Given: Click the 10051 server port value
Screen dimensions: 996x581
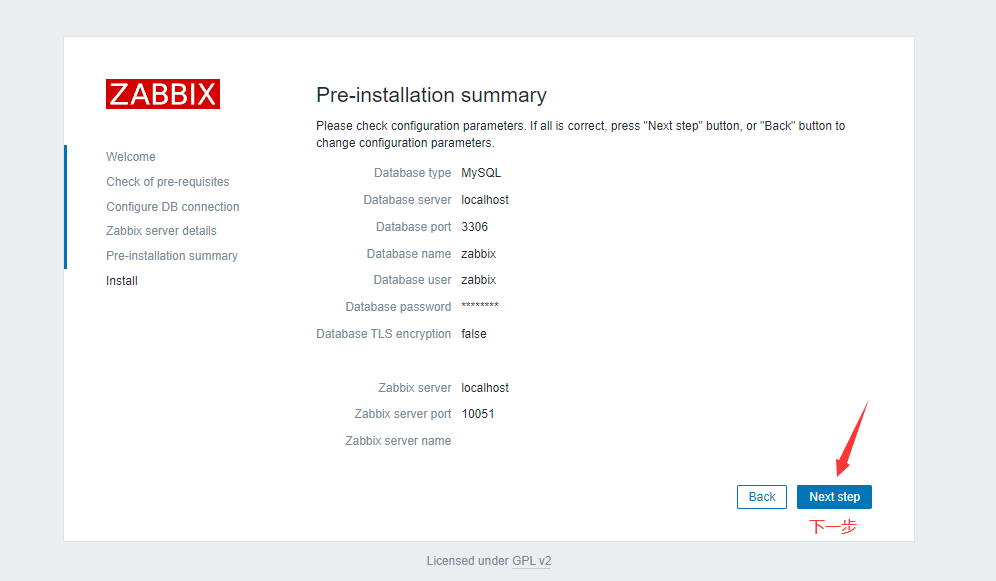Looking at the screenshot, I should [x=478, y=414].
